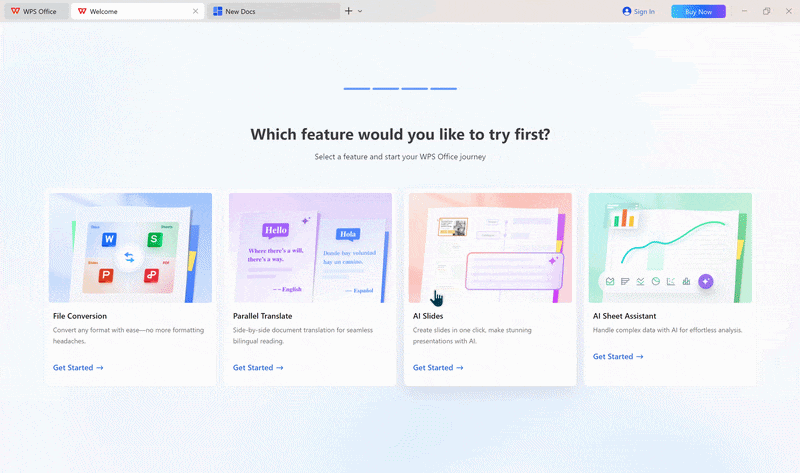Screen dimensions: 800x473
Task: Click the Sign In user avatar icon
Action: [x=627, y=11]
